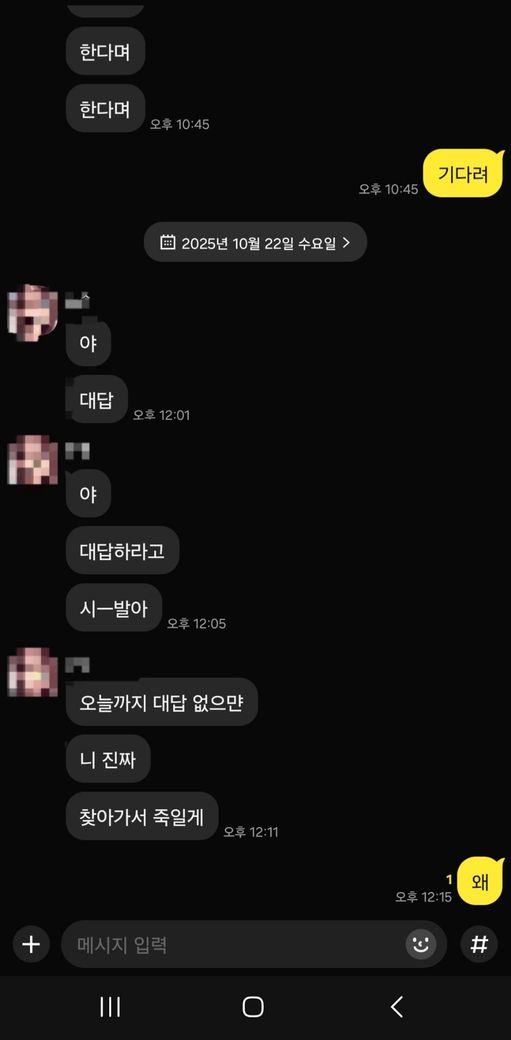Select the 찾아가서 죽일게 message bubble
Viewport: 511px width, 1040px height.
pyautogui.click(x=142, y=816)
